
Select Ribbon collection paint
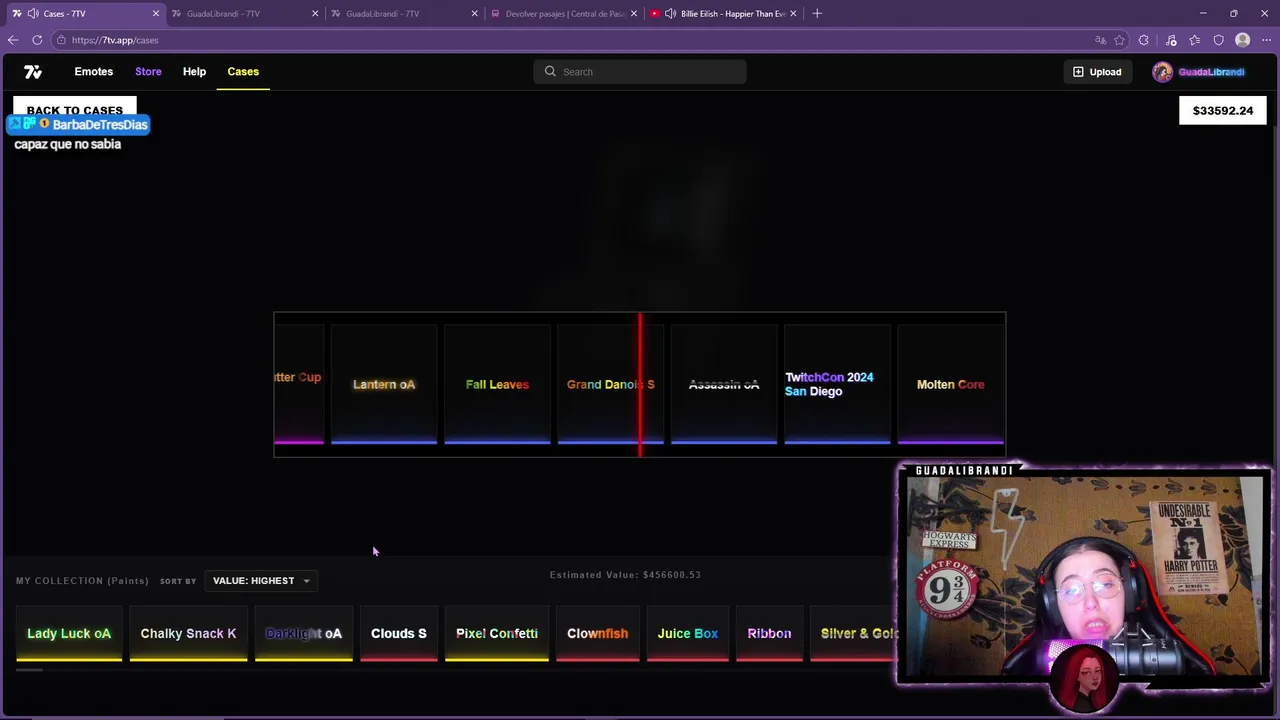[769, 634]
